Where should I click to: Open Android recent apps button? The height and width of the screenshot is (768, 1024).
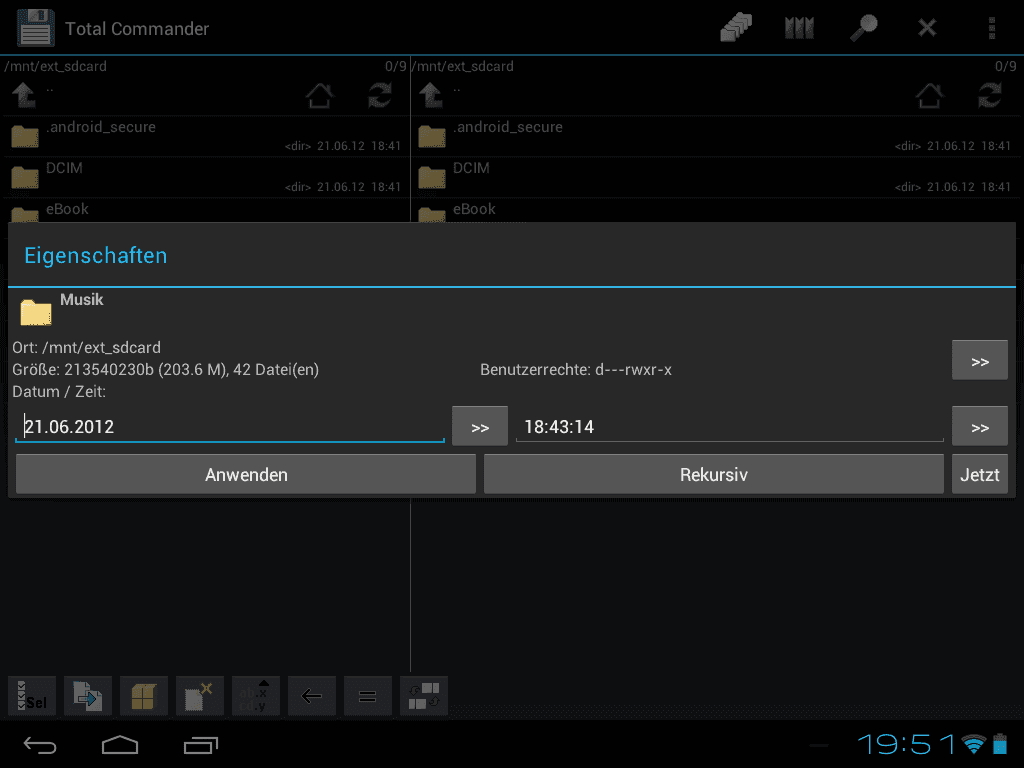(x=200, y=744)
